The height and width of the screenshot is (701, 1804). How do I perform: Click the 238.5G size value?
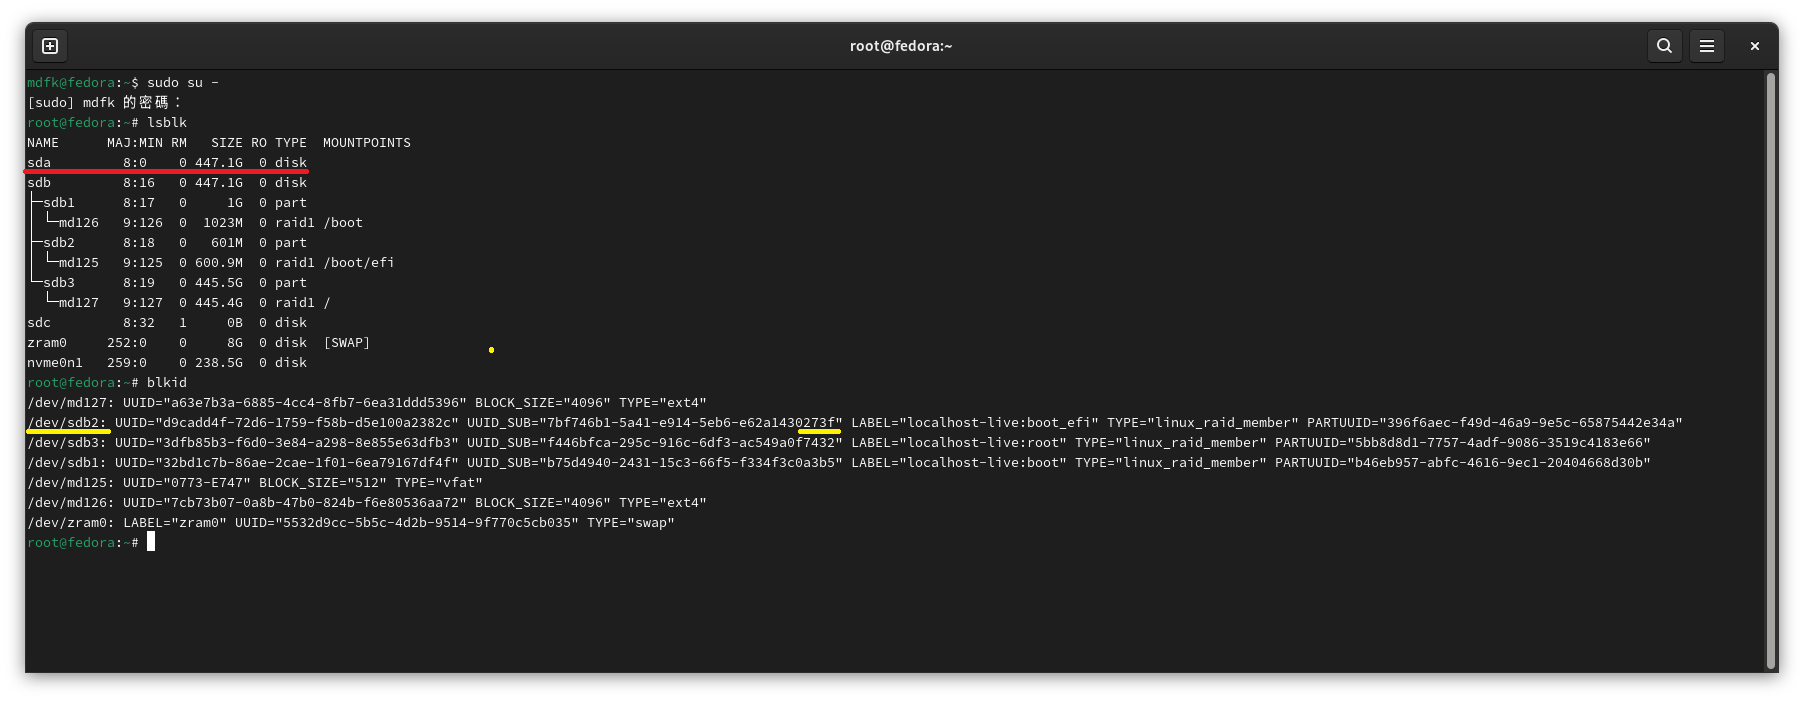(x=219, y=363)
